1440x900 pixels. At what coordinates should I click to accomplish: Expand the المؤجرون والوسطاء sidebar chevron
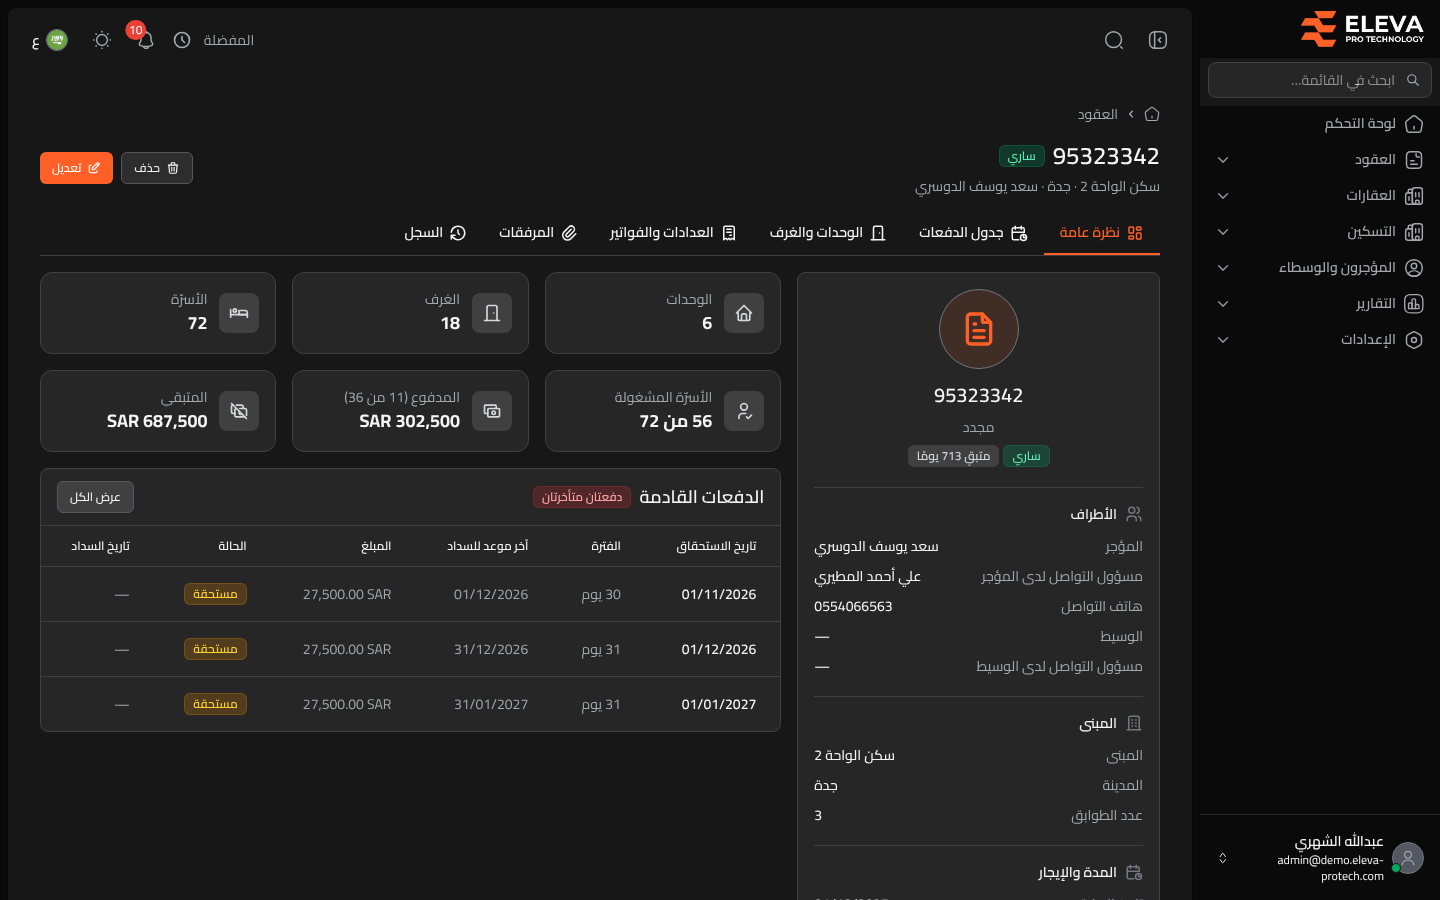(1223, 268)
